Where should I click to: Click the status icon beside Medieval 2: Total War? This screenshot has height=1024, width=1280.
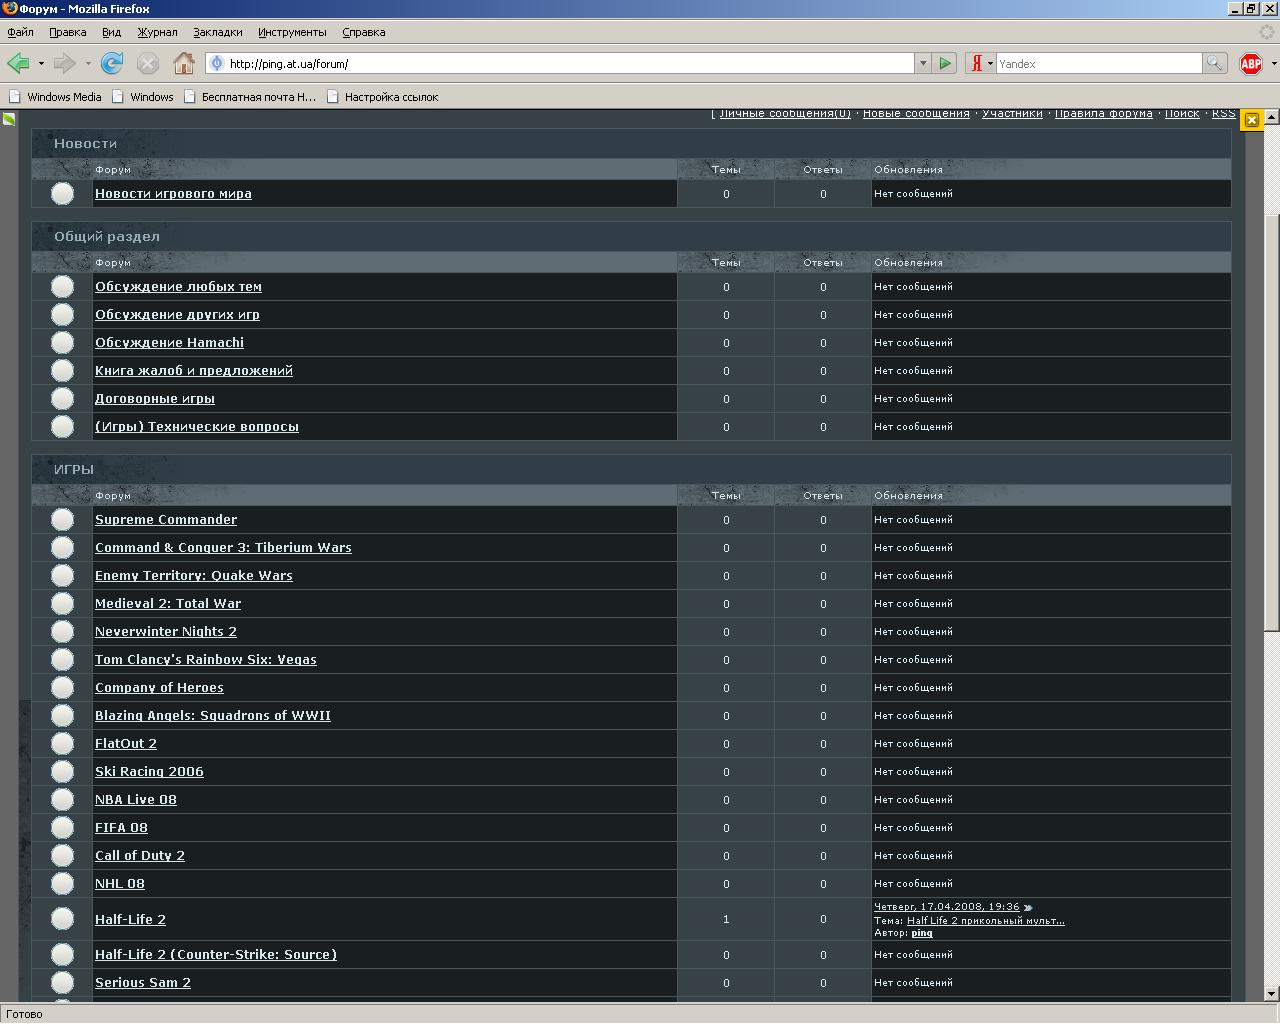(x=62, y=604)
